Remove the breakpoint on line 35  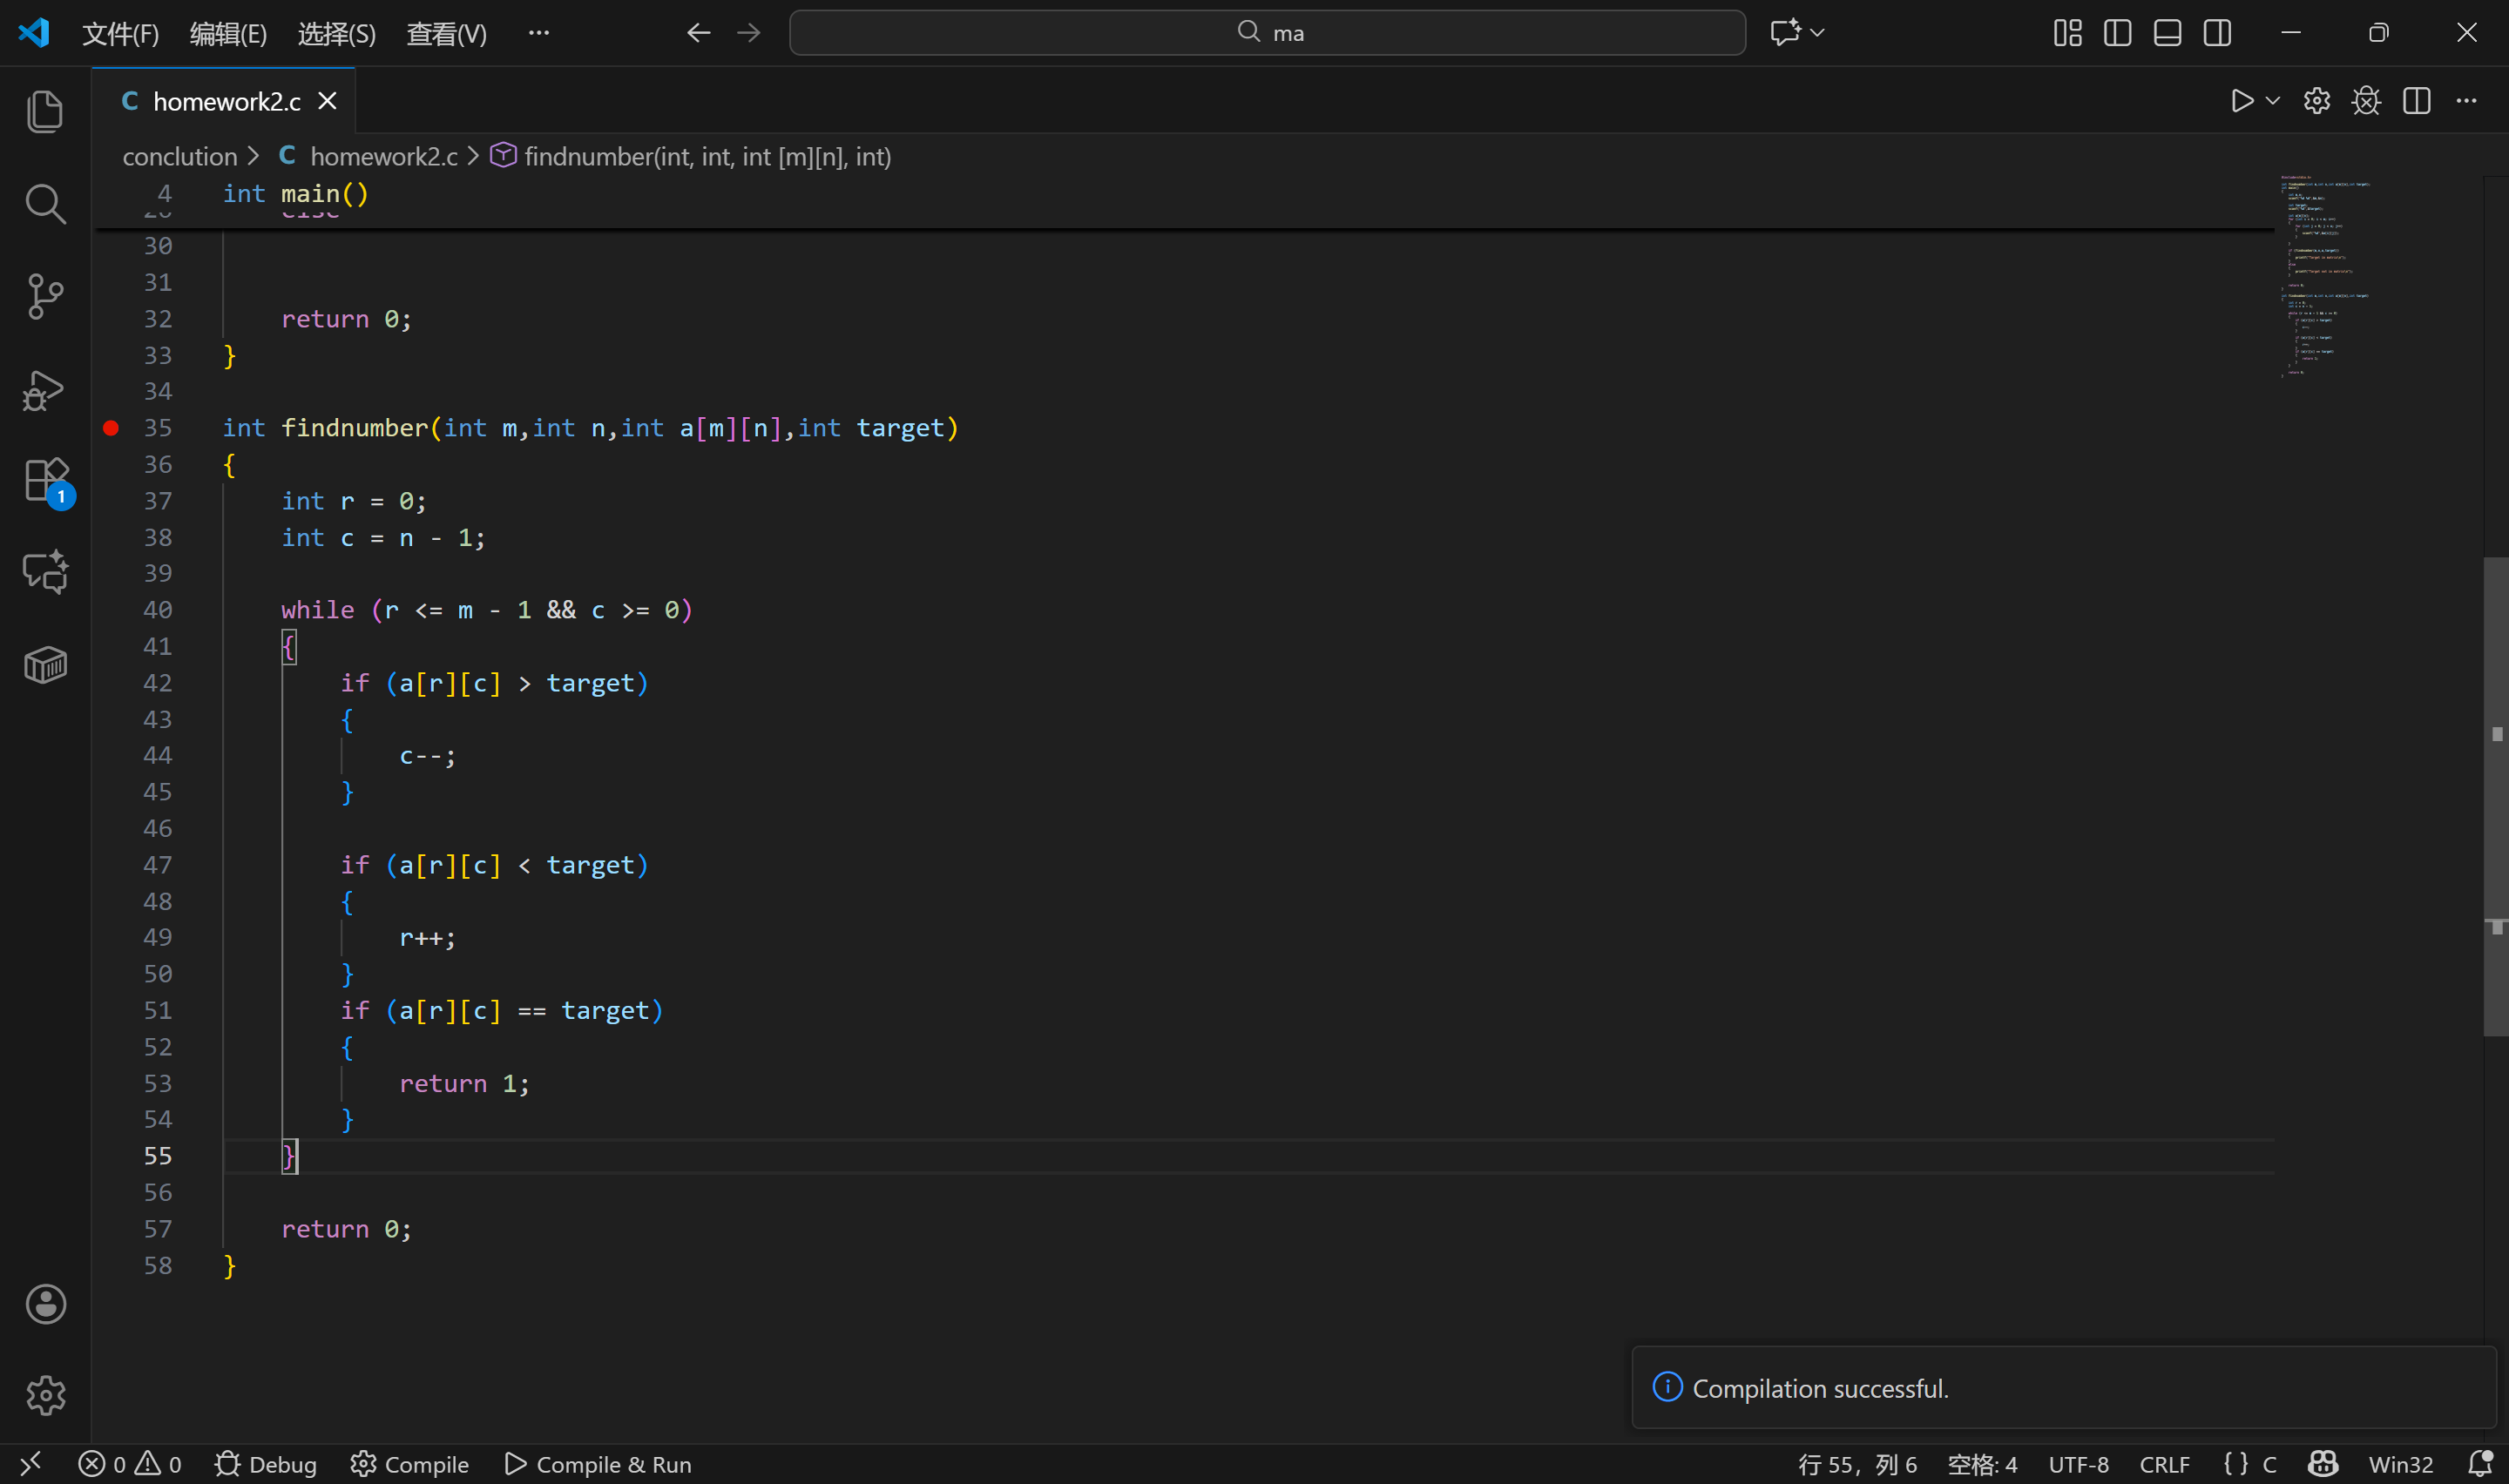click(x=111, y=428)
